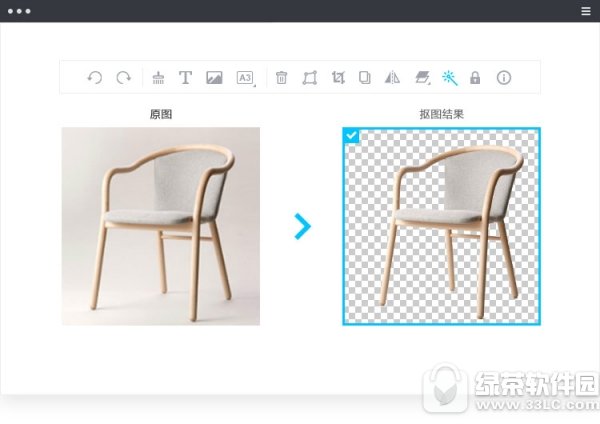Screen dimensions: 600x424
Task: Activate the magic wand cutout tool
Action: pyautogui.click(x=450, y=78)
